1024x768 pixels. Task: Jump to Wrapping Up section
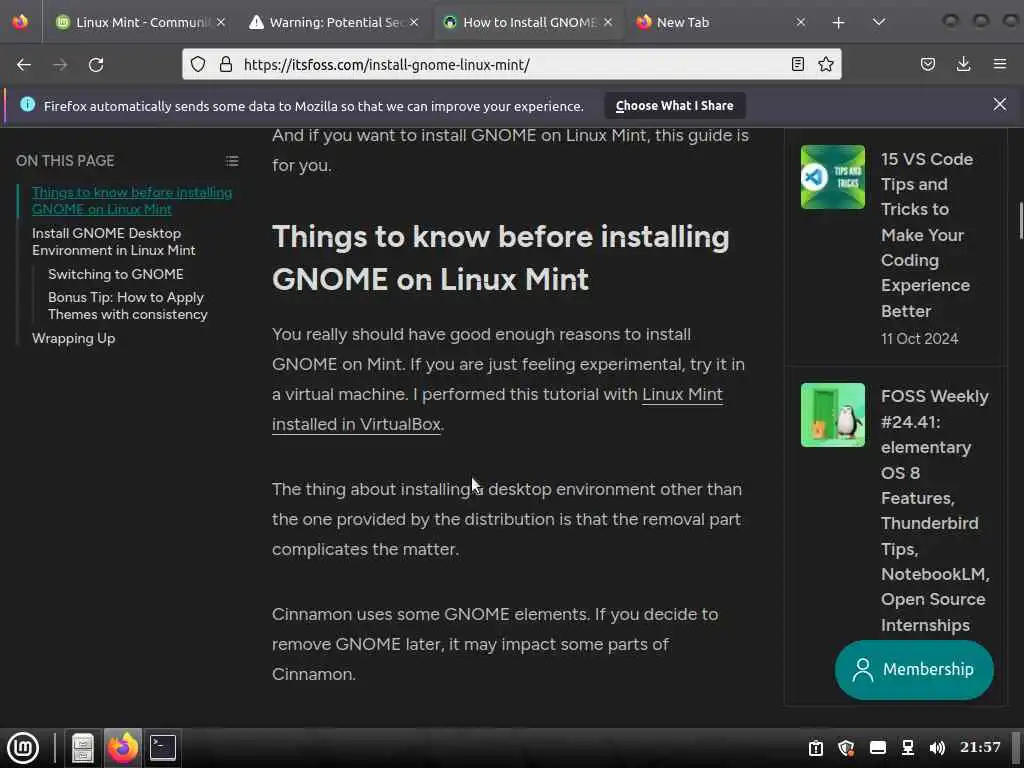73,338
